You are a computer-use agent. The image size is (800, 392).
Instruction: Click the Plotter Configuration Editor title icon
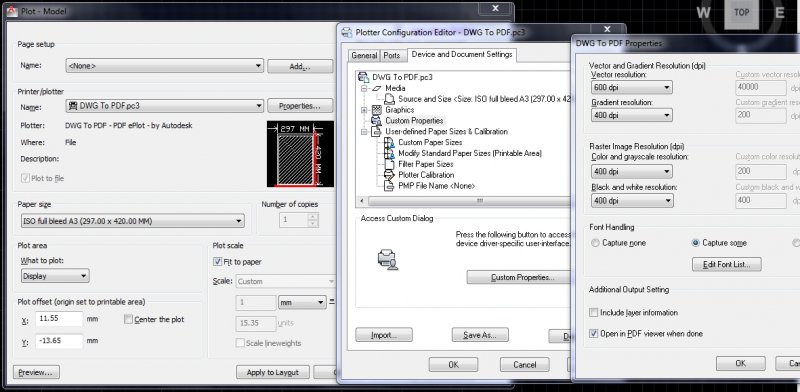pyautogui.click(x=346, y=33)
